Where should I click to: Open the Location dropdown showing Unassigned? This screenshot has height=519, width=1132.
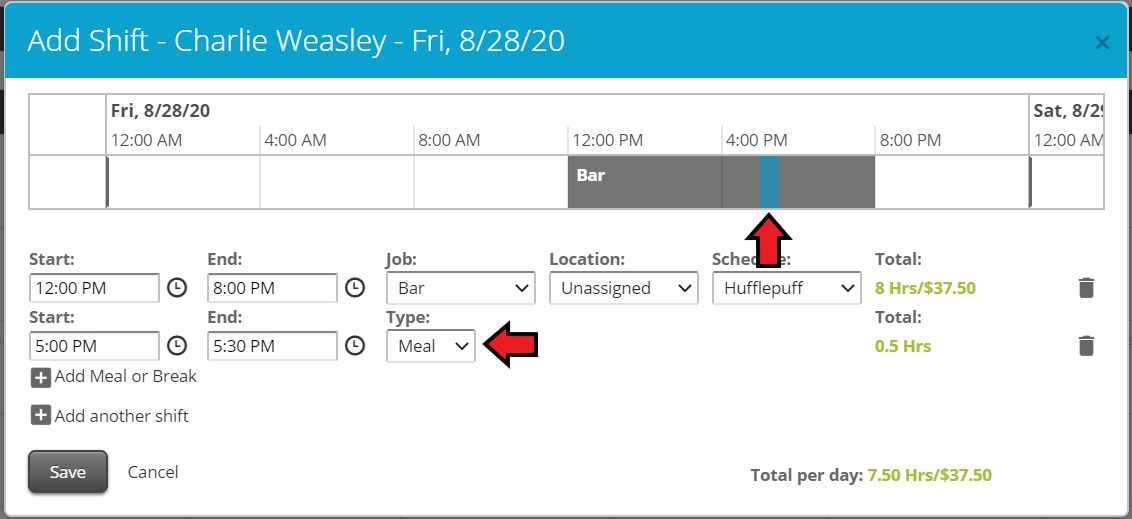[x=624, y=288]
